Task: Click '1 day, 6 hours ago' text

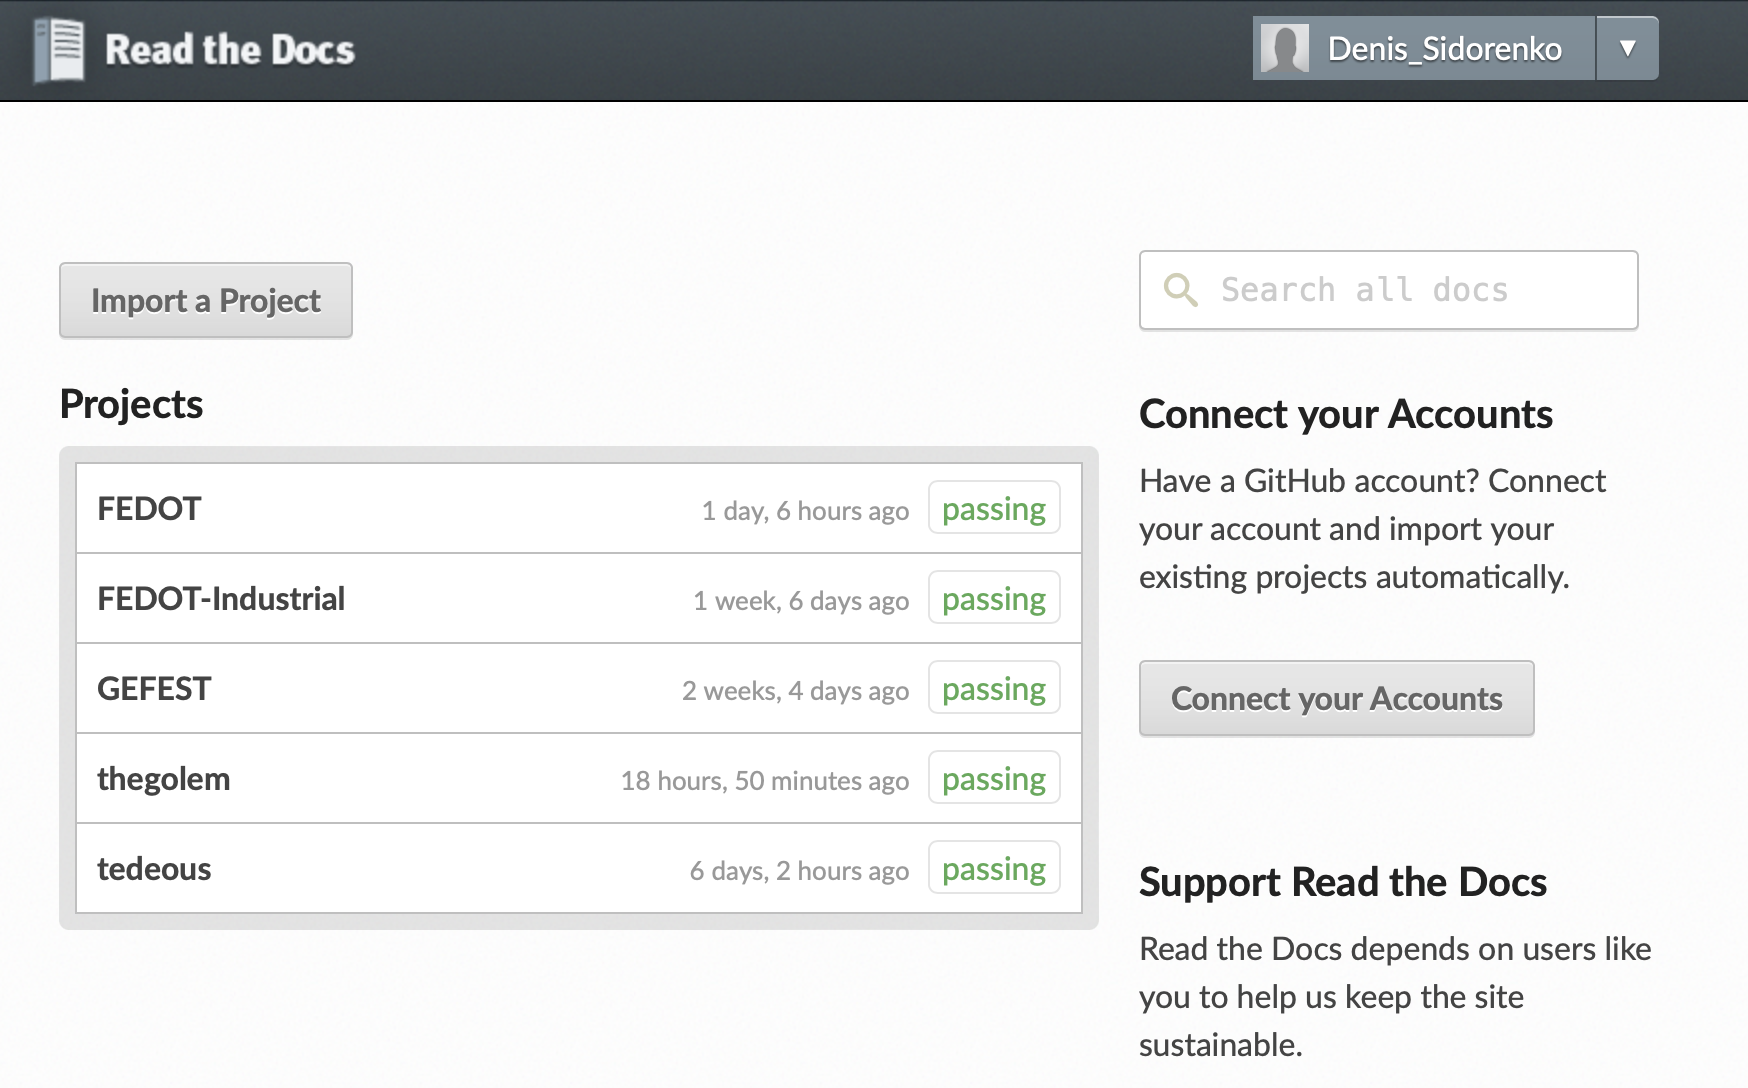Action: pyautogui.click(x=805, y=510)
